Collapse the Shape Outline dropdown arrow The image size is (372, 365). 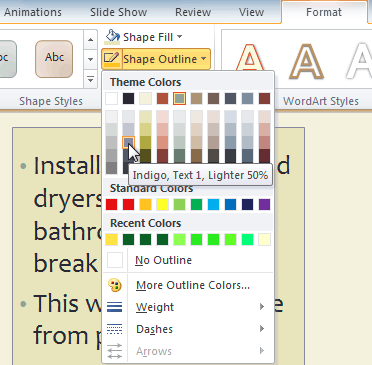[x=204, y=59]
